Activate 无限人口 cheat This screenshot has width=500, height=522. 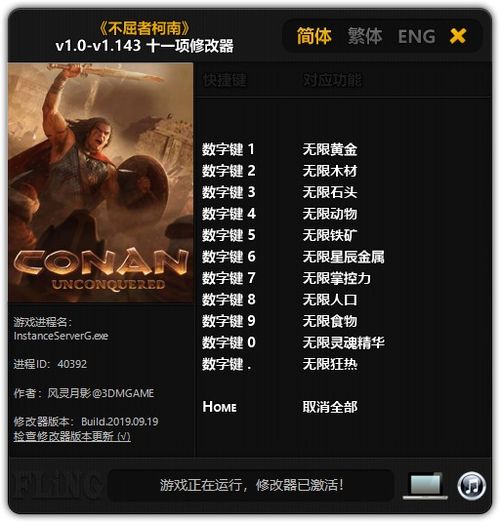(330, 300)
